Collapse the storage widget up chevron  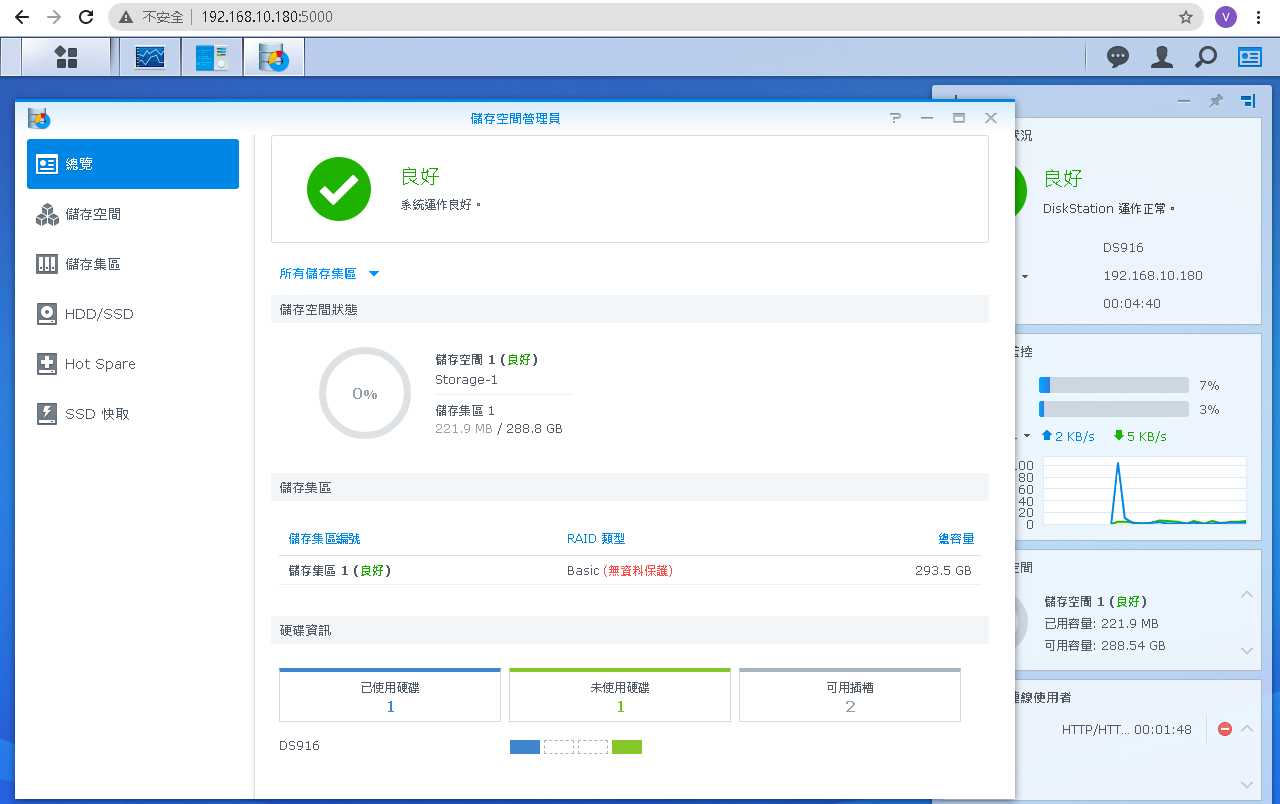(1247, 594)
